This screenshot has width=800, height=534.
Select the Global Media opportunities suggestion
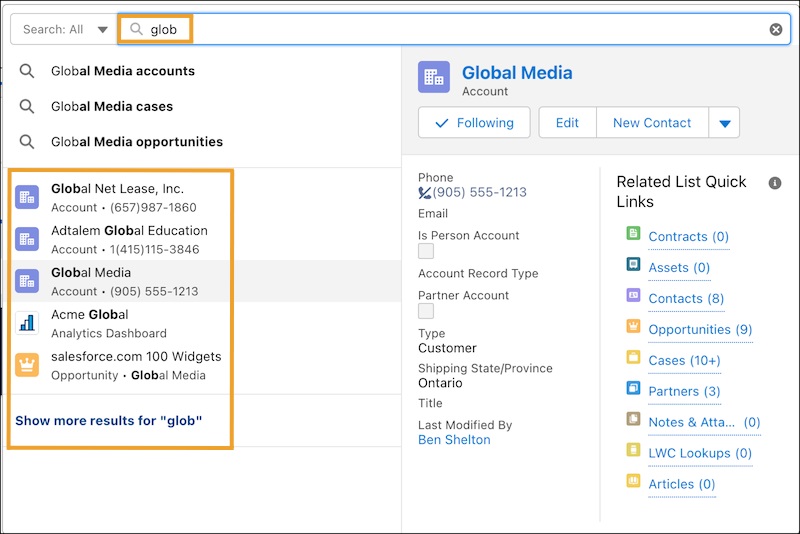point(137,142)
